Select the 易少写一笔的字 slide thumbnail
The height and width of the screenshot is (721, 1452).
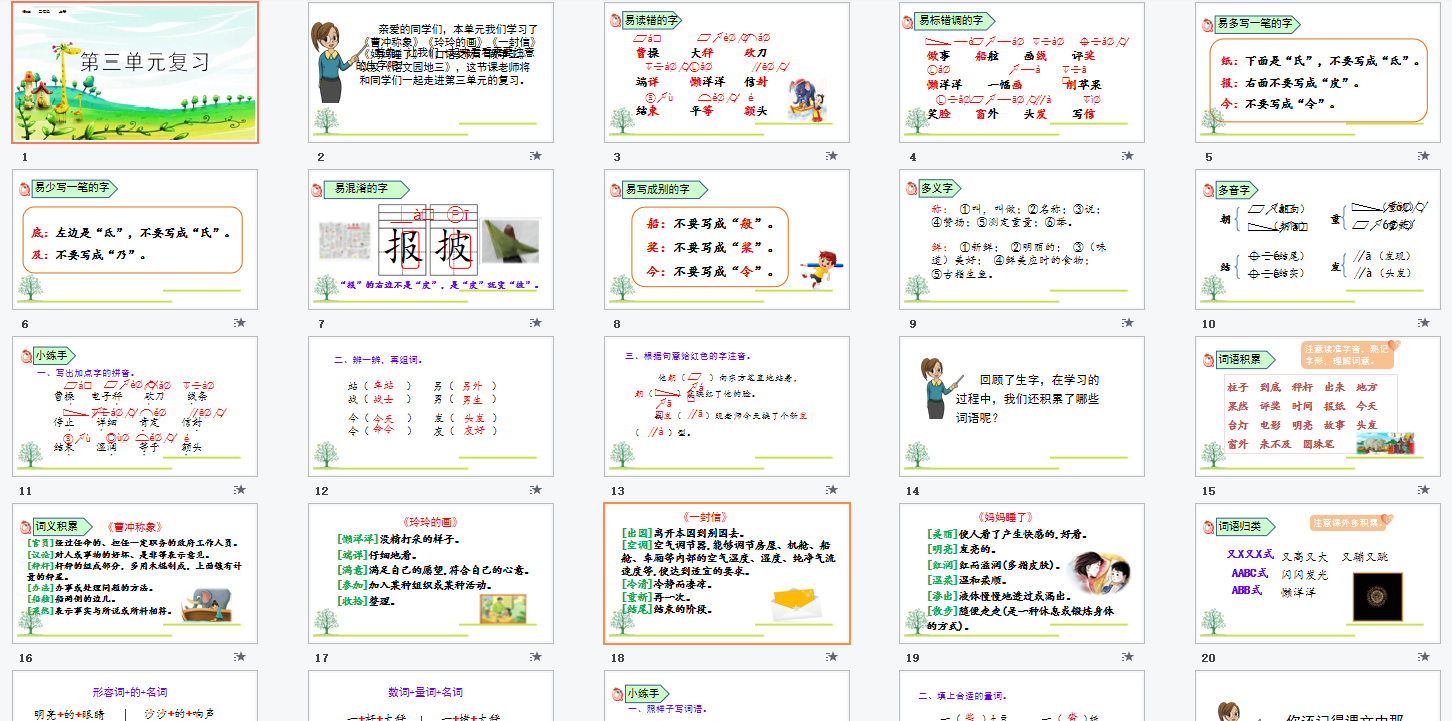(x=135, y=239)
